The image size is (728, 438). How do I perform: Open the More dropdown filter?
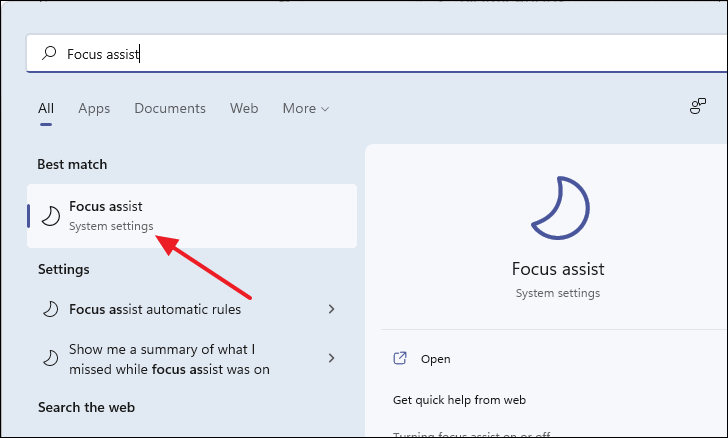pyautogui.click(x=306, y=108)
